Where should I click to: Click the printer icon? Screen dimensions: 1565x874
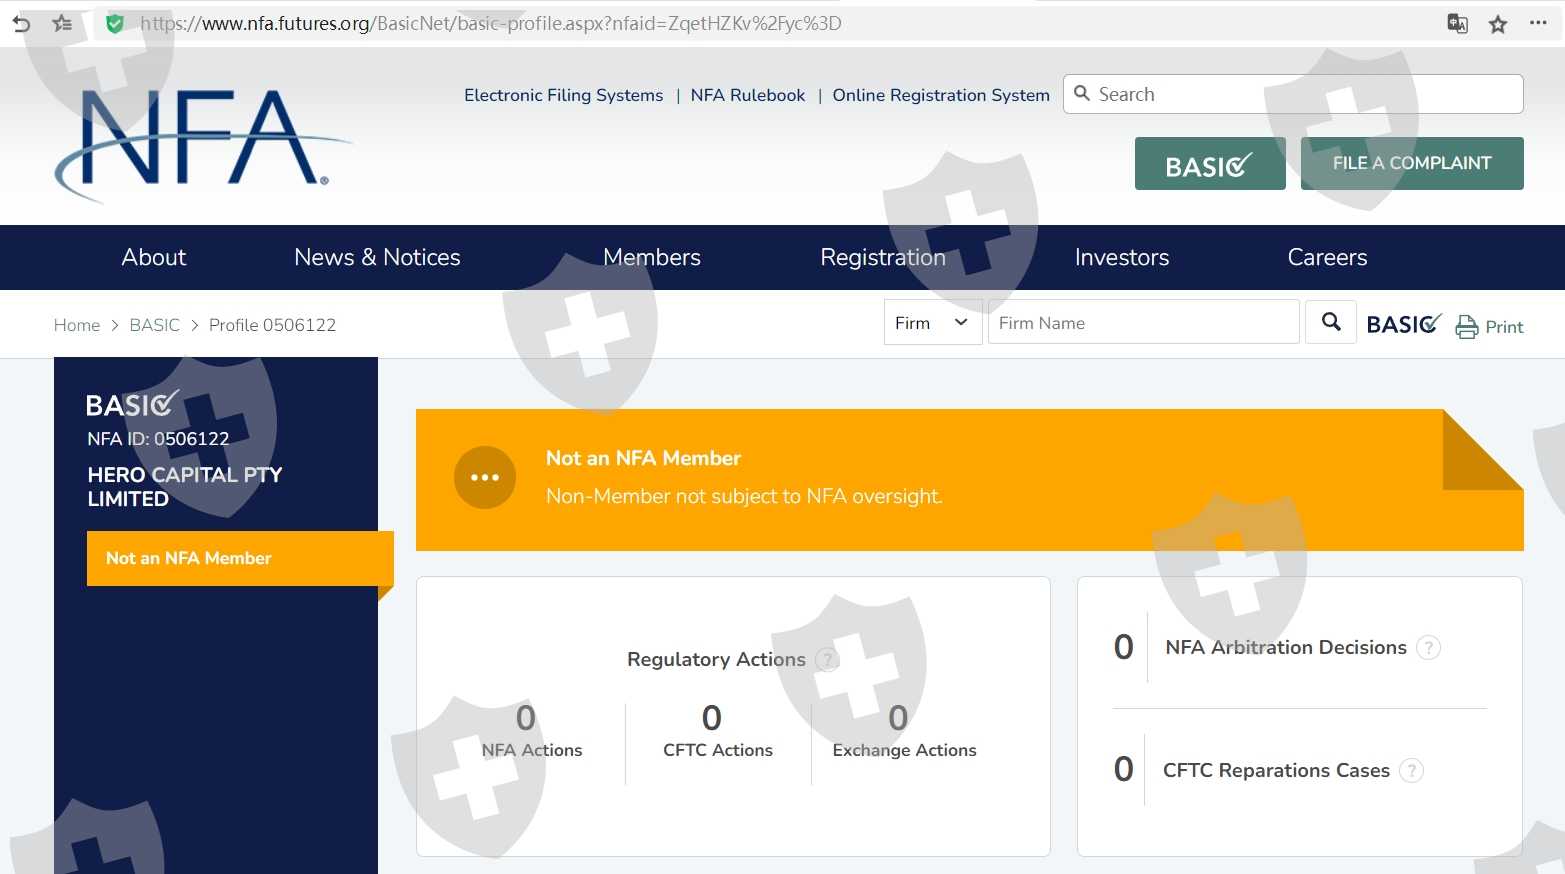1467,327
